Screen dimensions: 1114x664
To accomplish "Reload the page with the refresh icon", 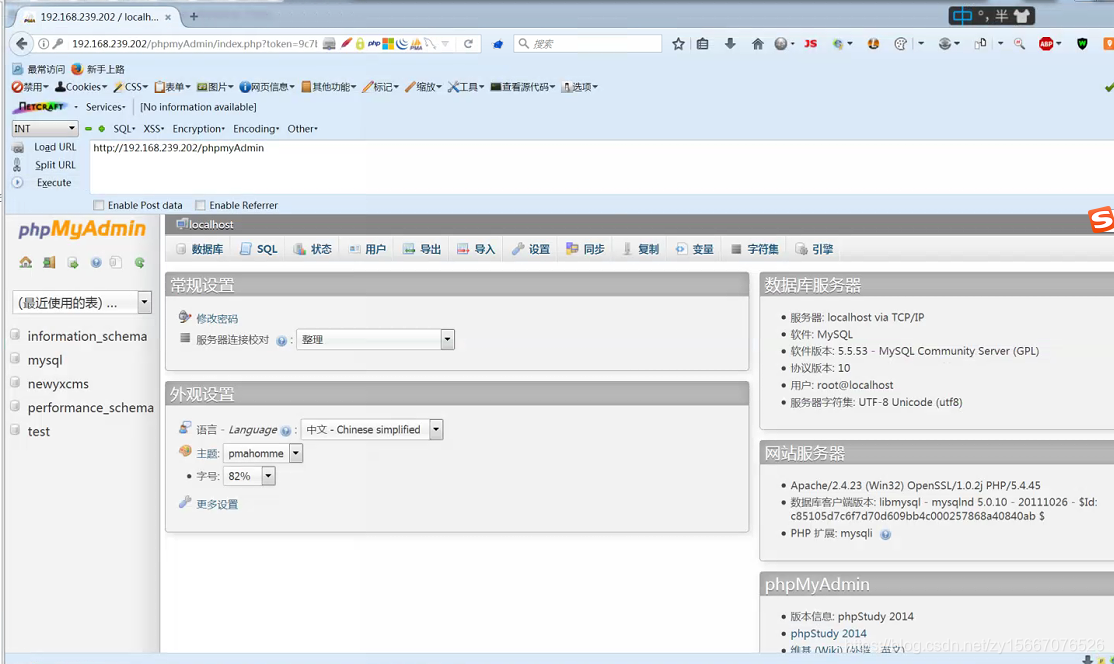I will click(468, 44).
